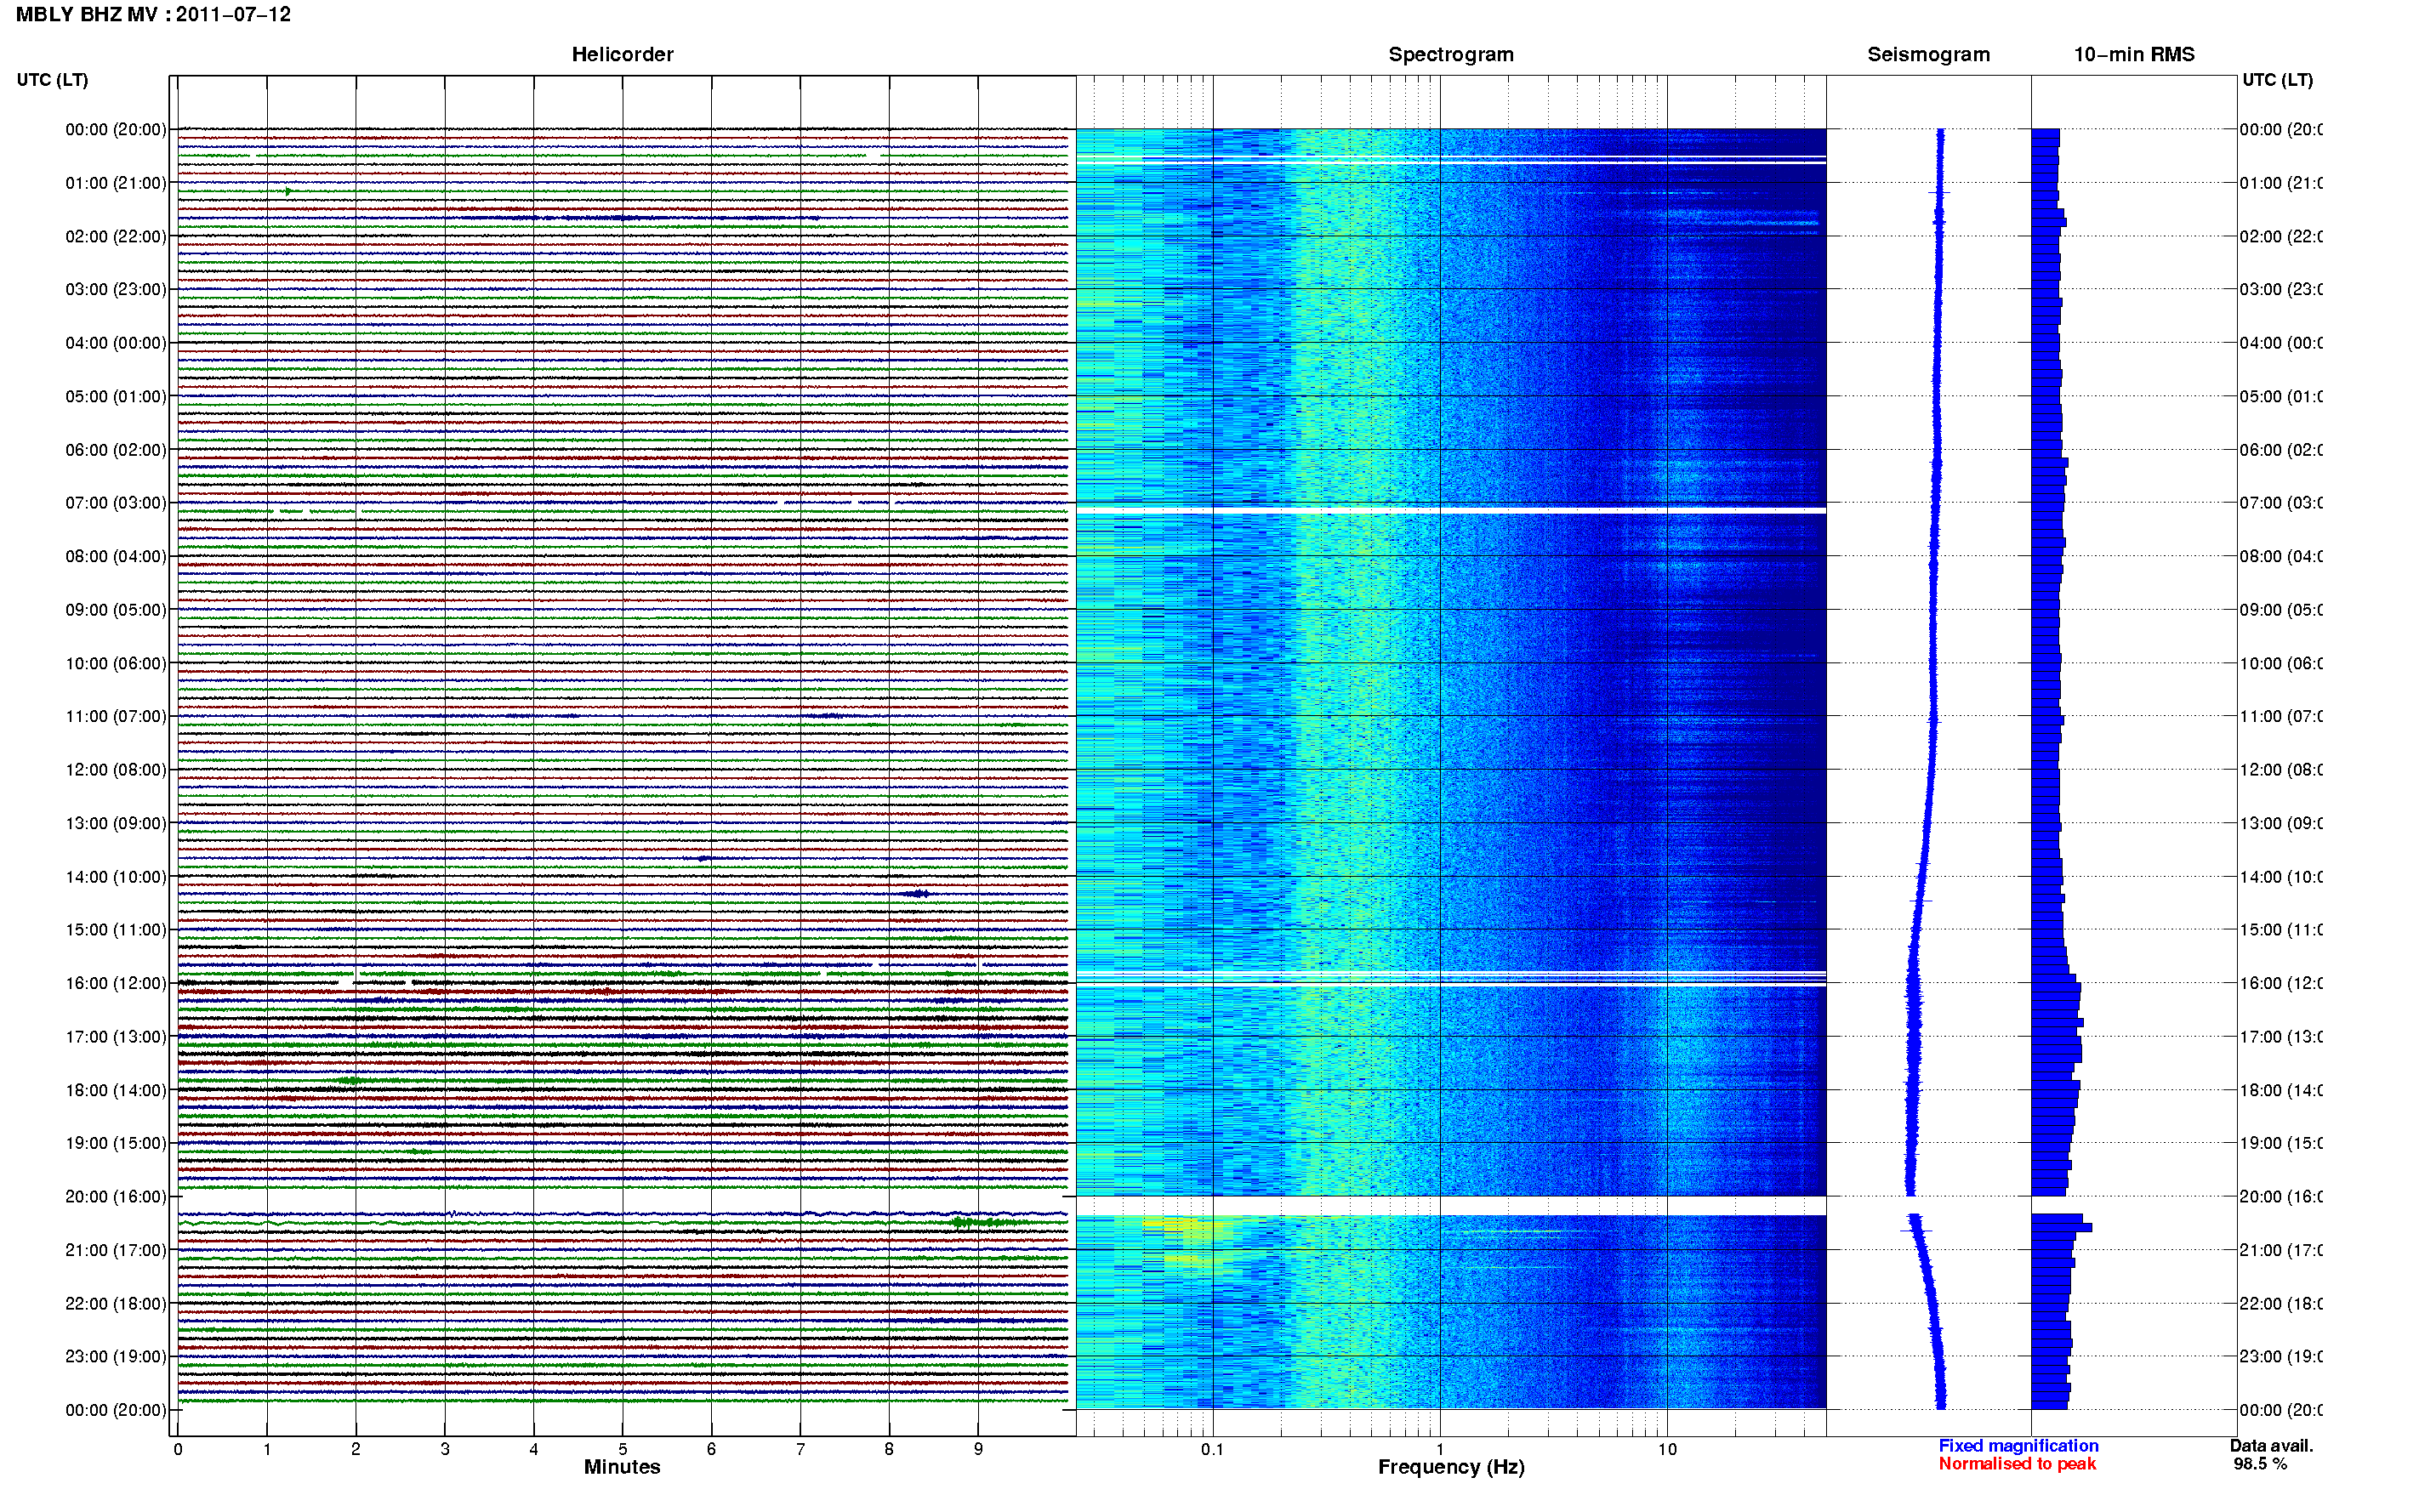Pick the '18:00 (14:00)' left time label
Image resolution: width=2419 pixels, height=1512 pixels.
pyautogui.click(x=116, y=1091)
